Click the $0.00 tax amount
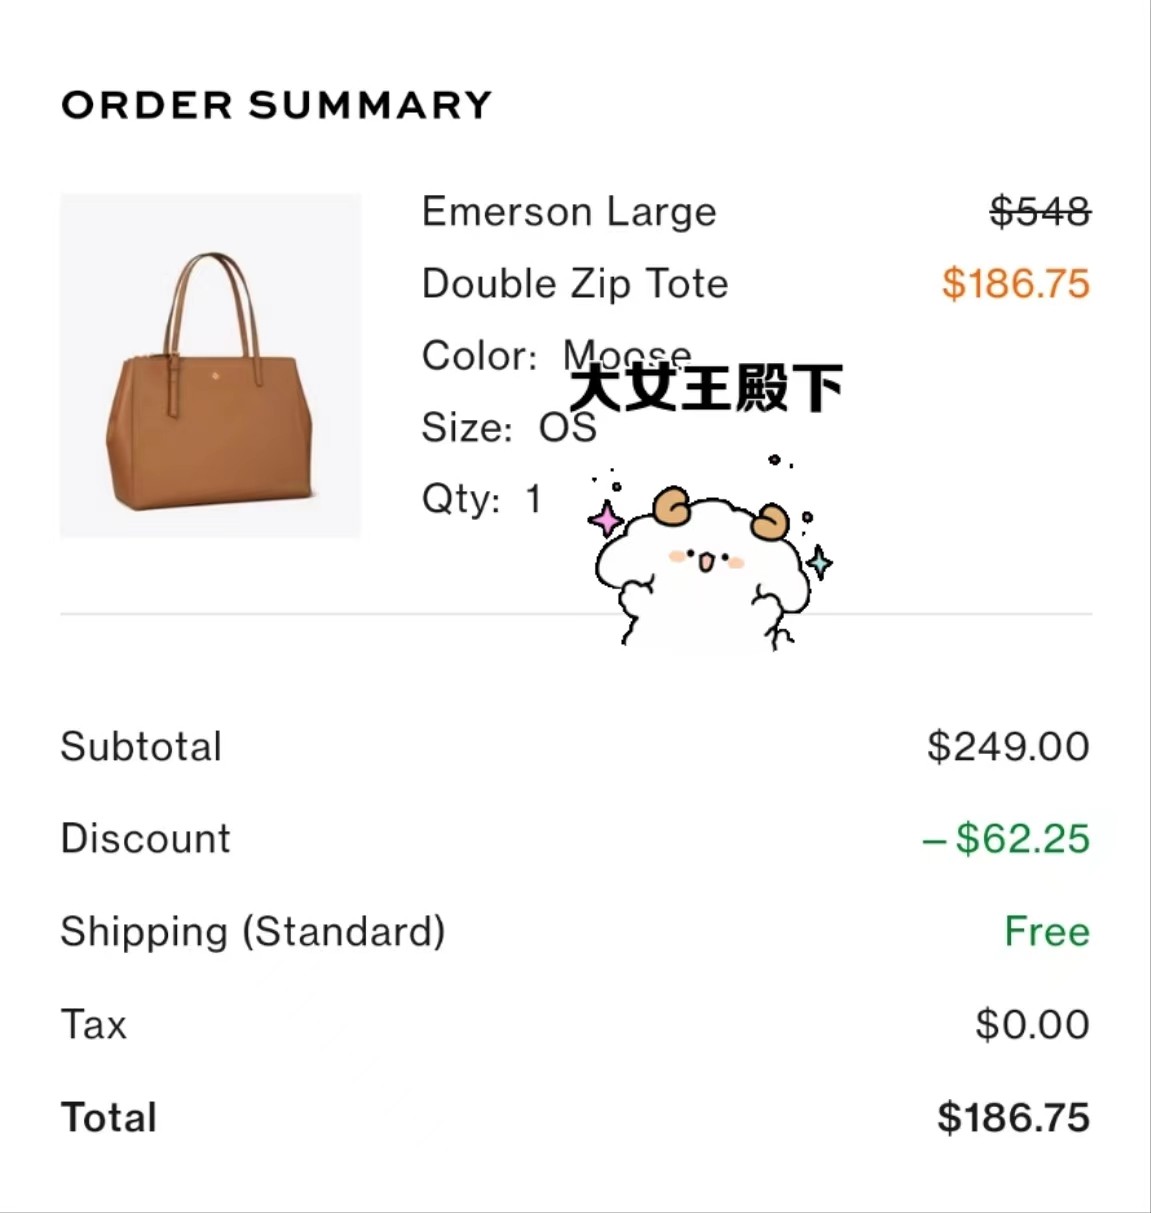The width and height of the screenshot is (1151, 1213). click(x=1033, y=1024)
